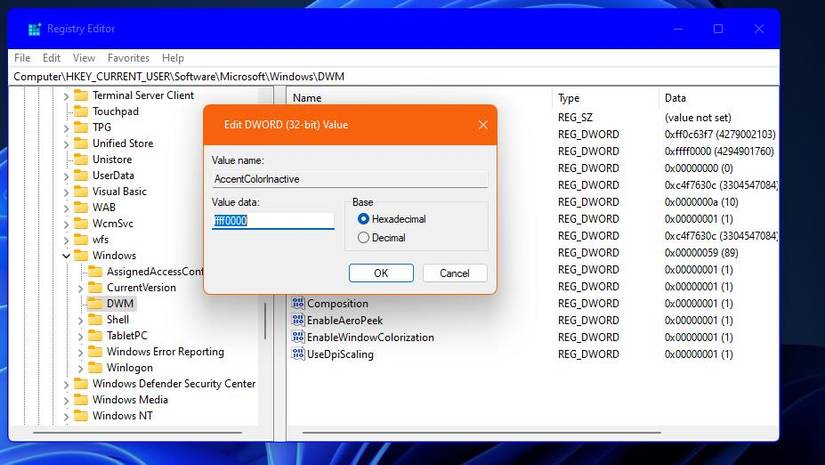Screen dimensions: 825x465
Task: Expand the TPG registry key
Action: (66, 128)
